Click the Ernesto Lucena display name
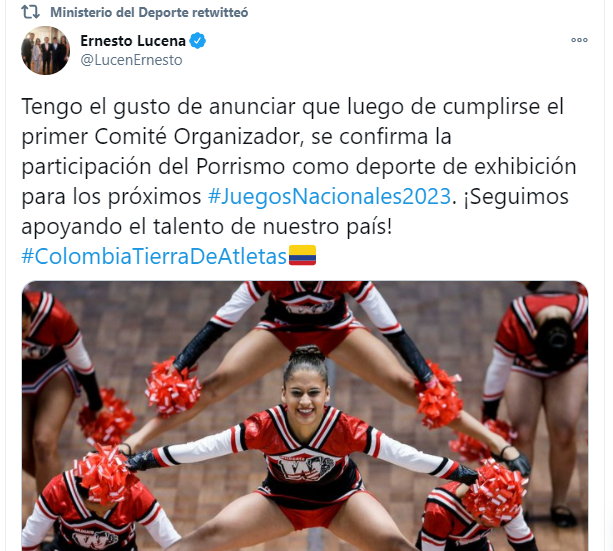The height and width of the screenshot is (551, 613). click(x=133, y=41)
